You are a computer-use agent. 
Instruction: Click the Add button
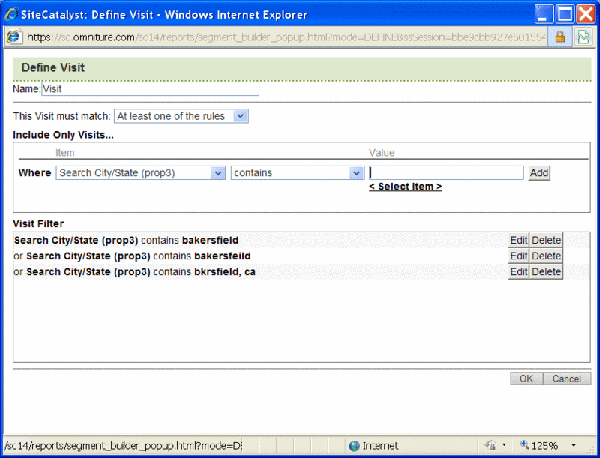click(x=539, y=173)
